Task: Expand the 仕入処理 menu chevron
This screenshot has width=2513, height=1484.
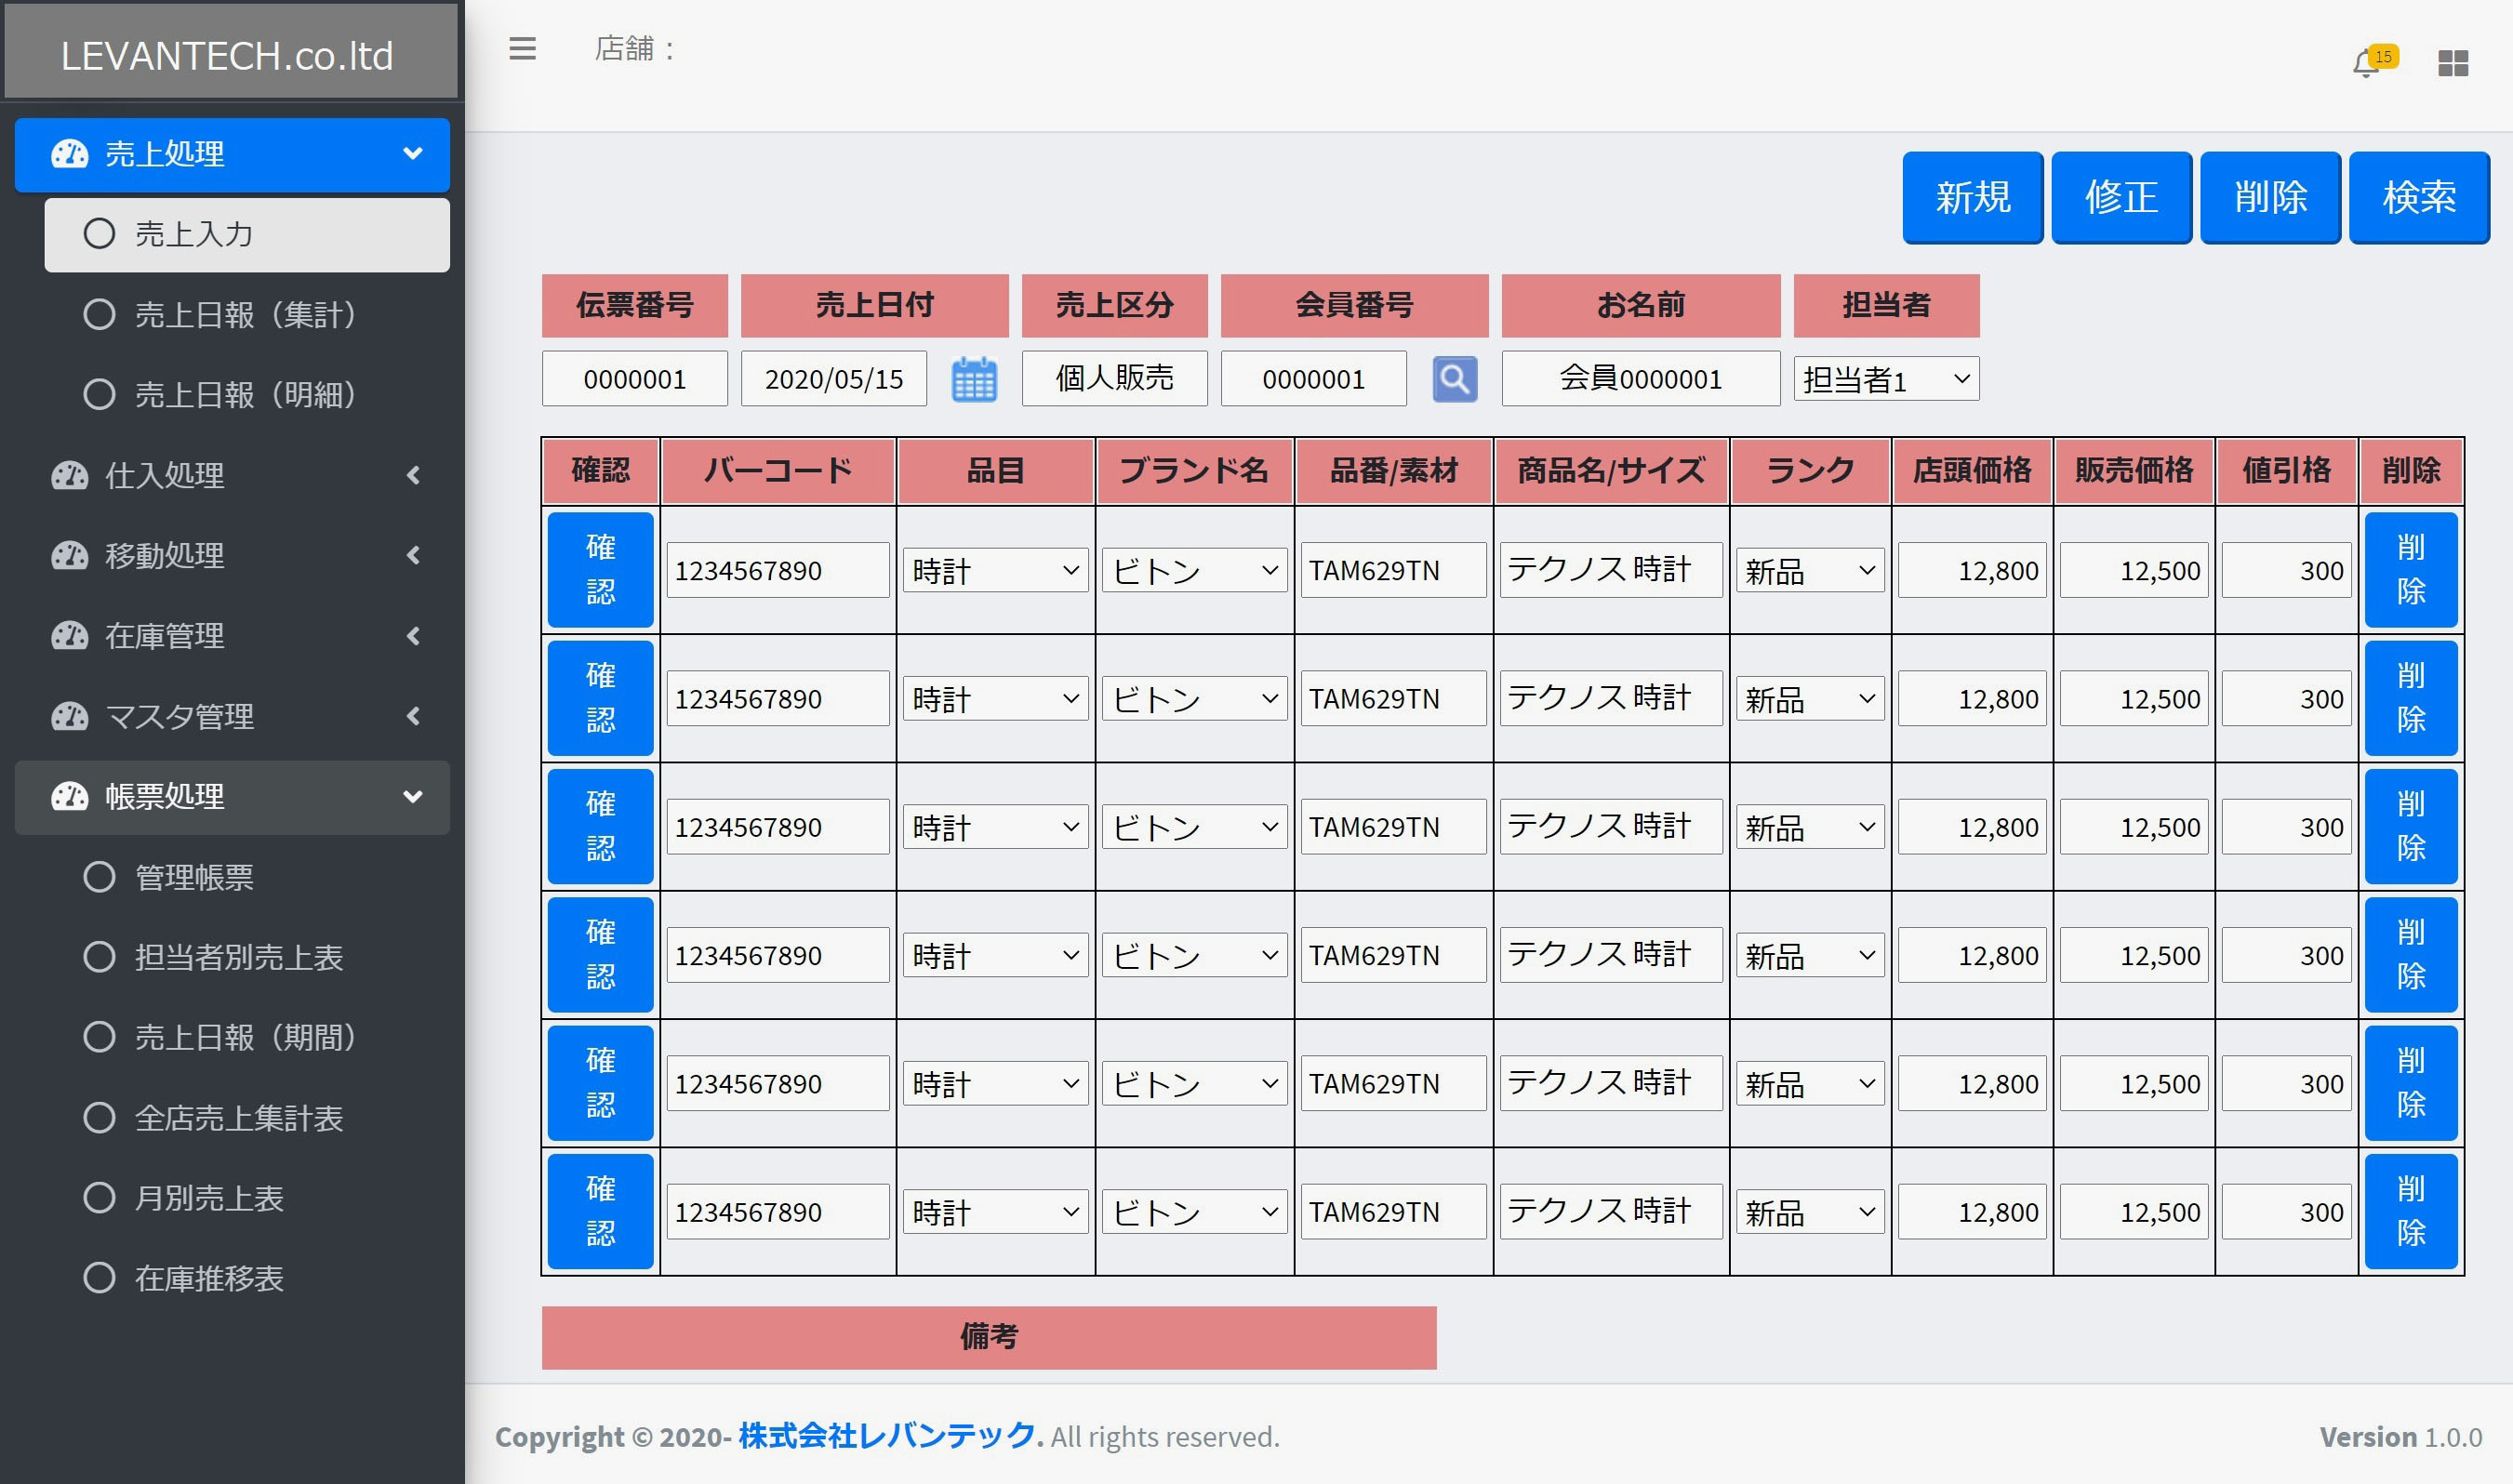Action: (413, 475)
